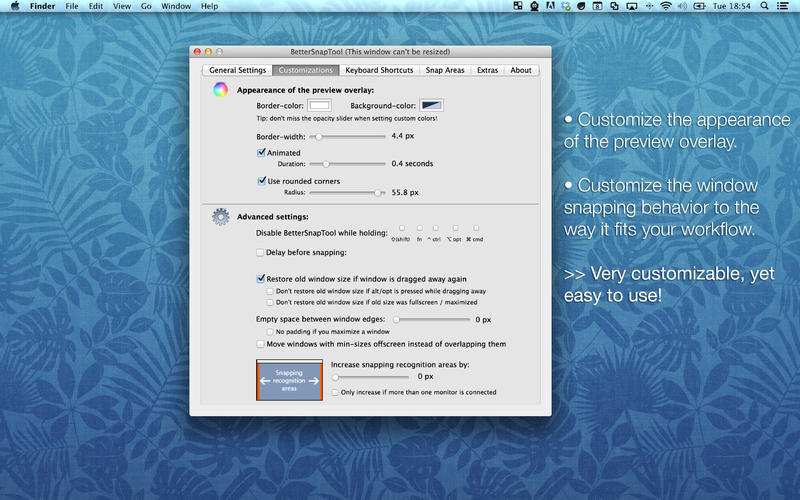Click the Snapping recognition areas preview image
The image size is (800, 500).
click(x=289, y=380)
